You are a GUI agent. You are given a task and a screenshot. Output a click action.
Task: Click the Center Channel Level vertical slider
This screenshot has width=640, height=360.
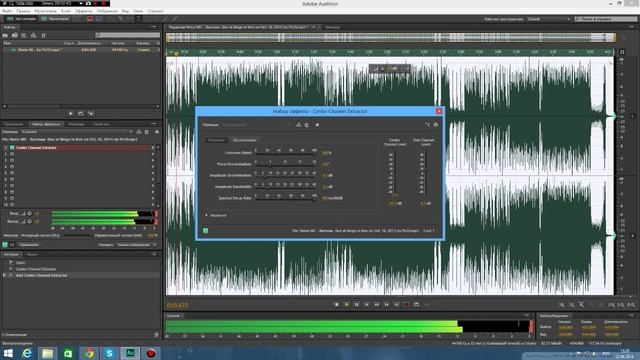[x=395, y=173]
